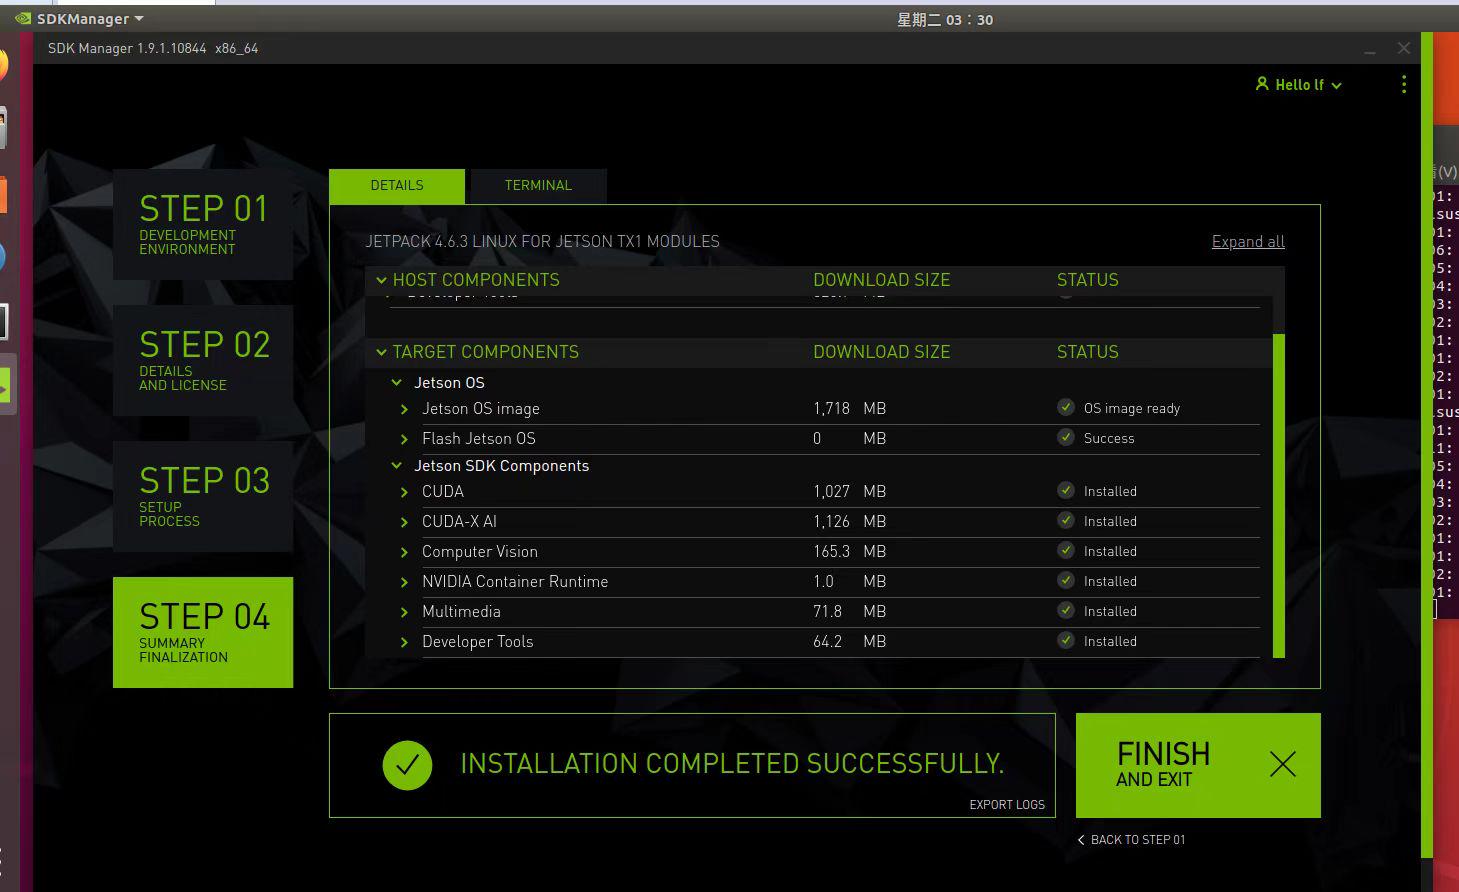Click Back to Step 01 link
This screenshot has height=892, width=1459.
[x=1131, y=840]
